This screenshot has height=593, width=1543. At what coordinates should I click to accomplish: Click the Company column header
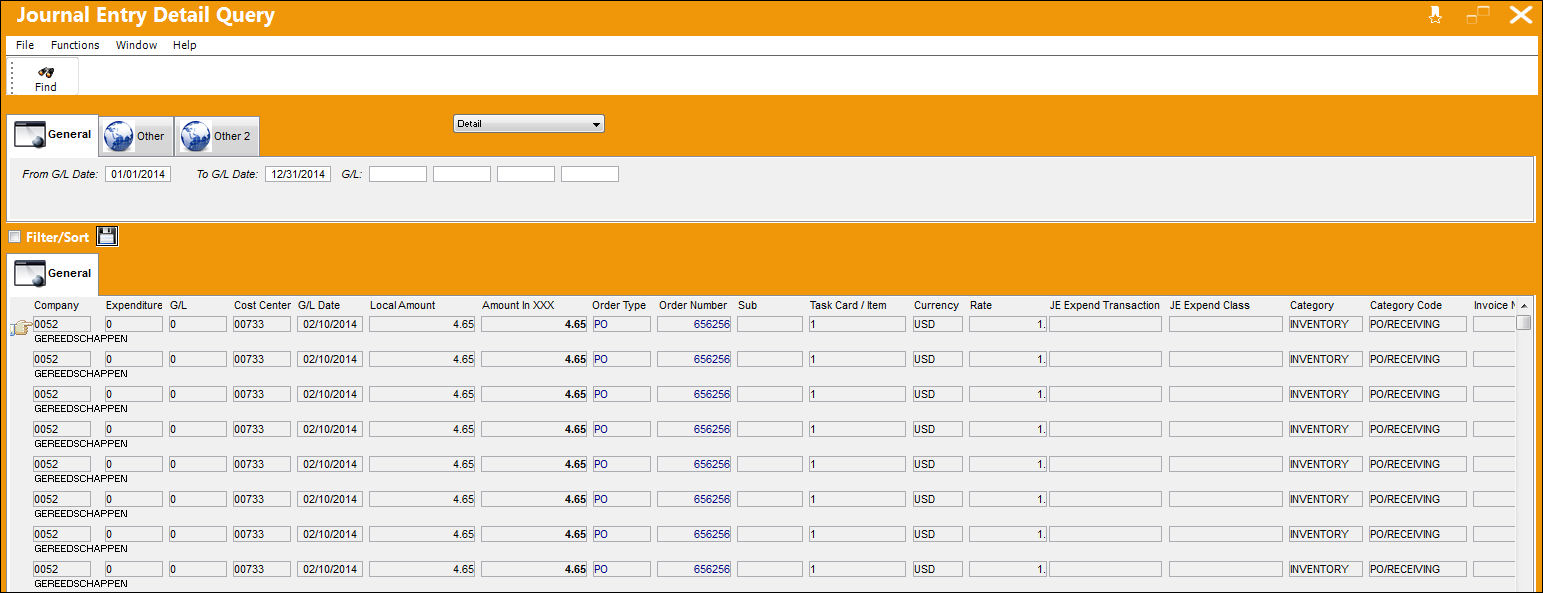coord(56,305)
